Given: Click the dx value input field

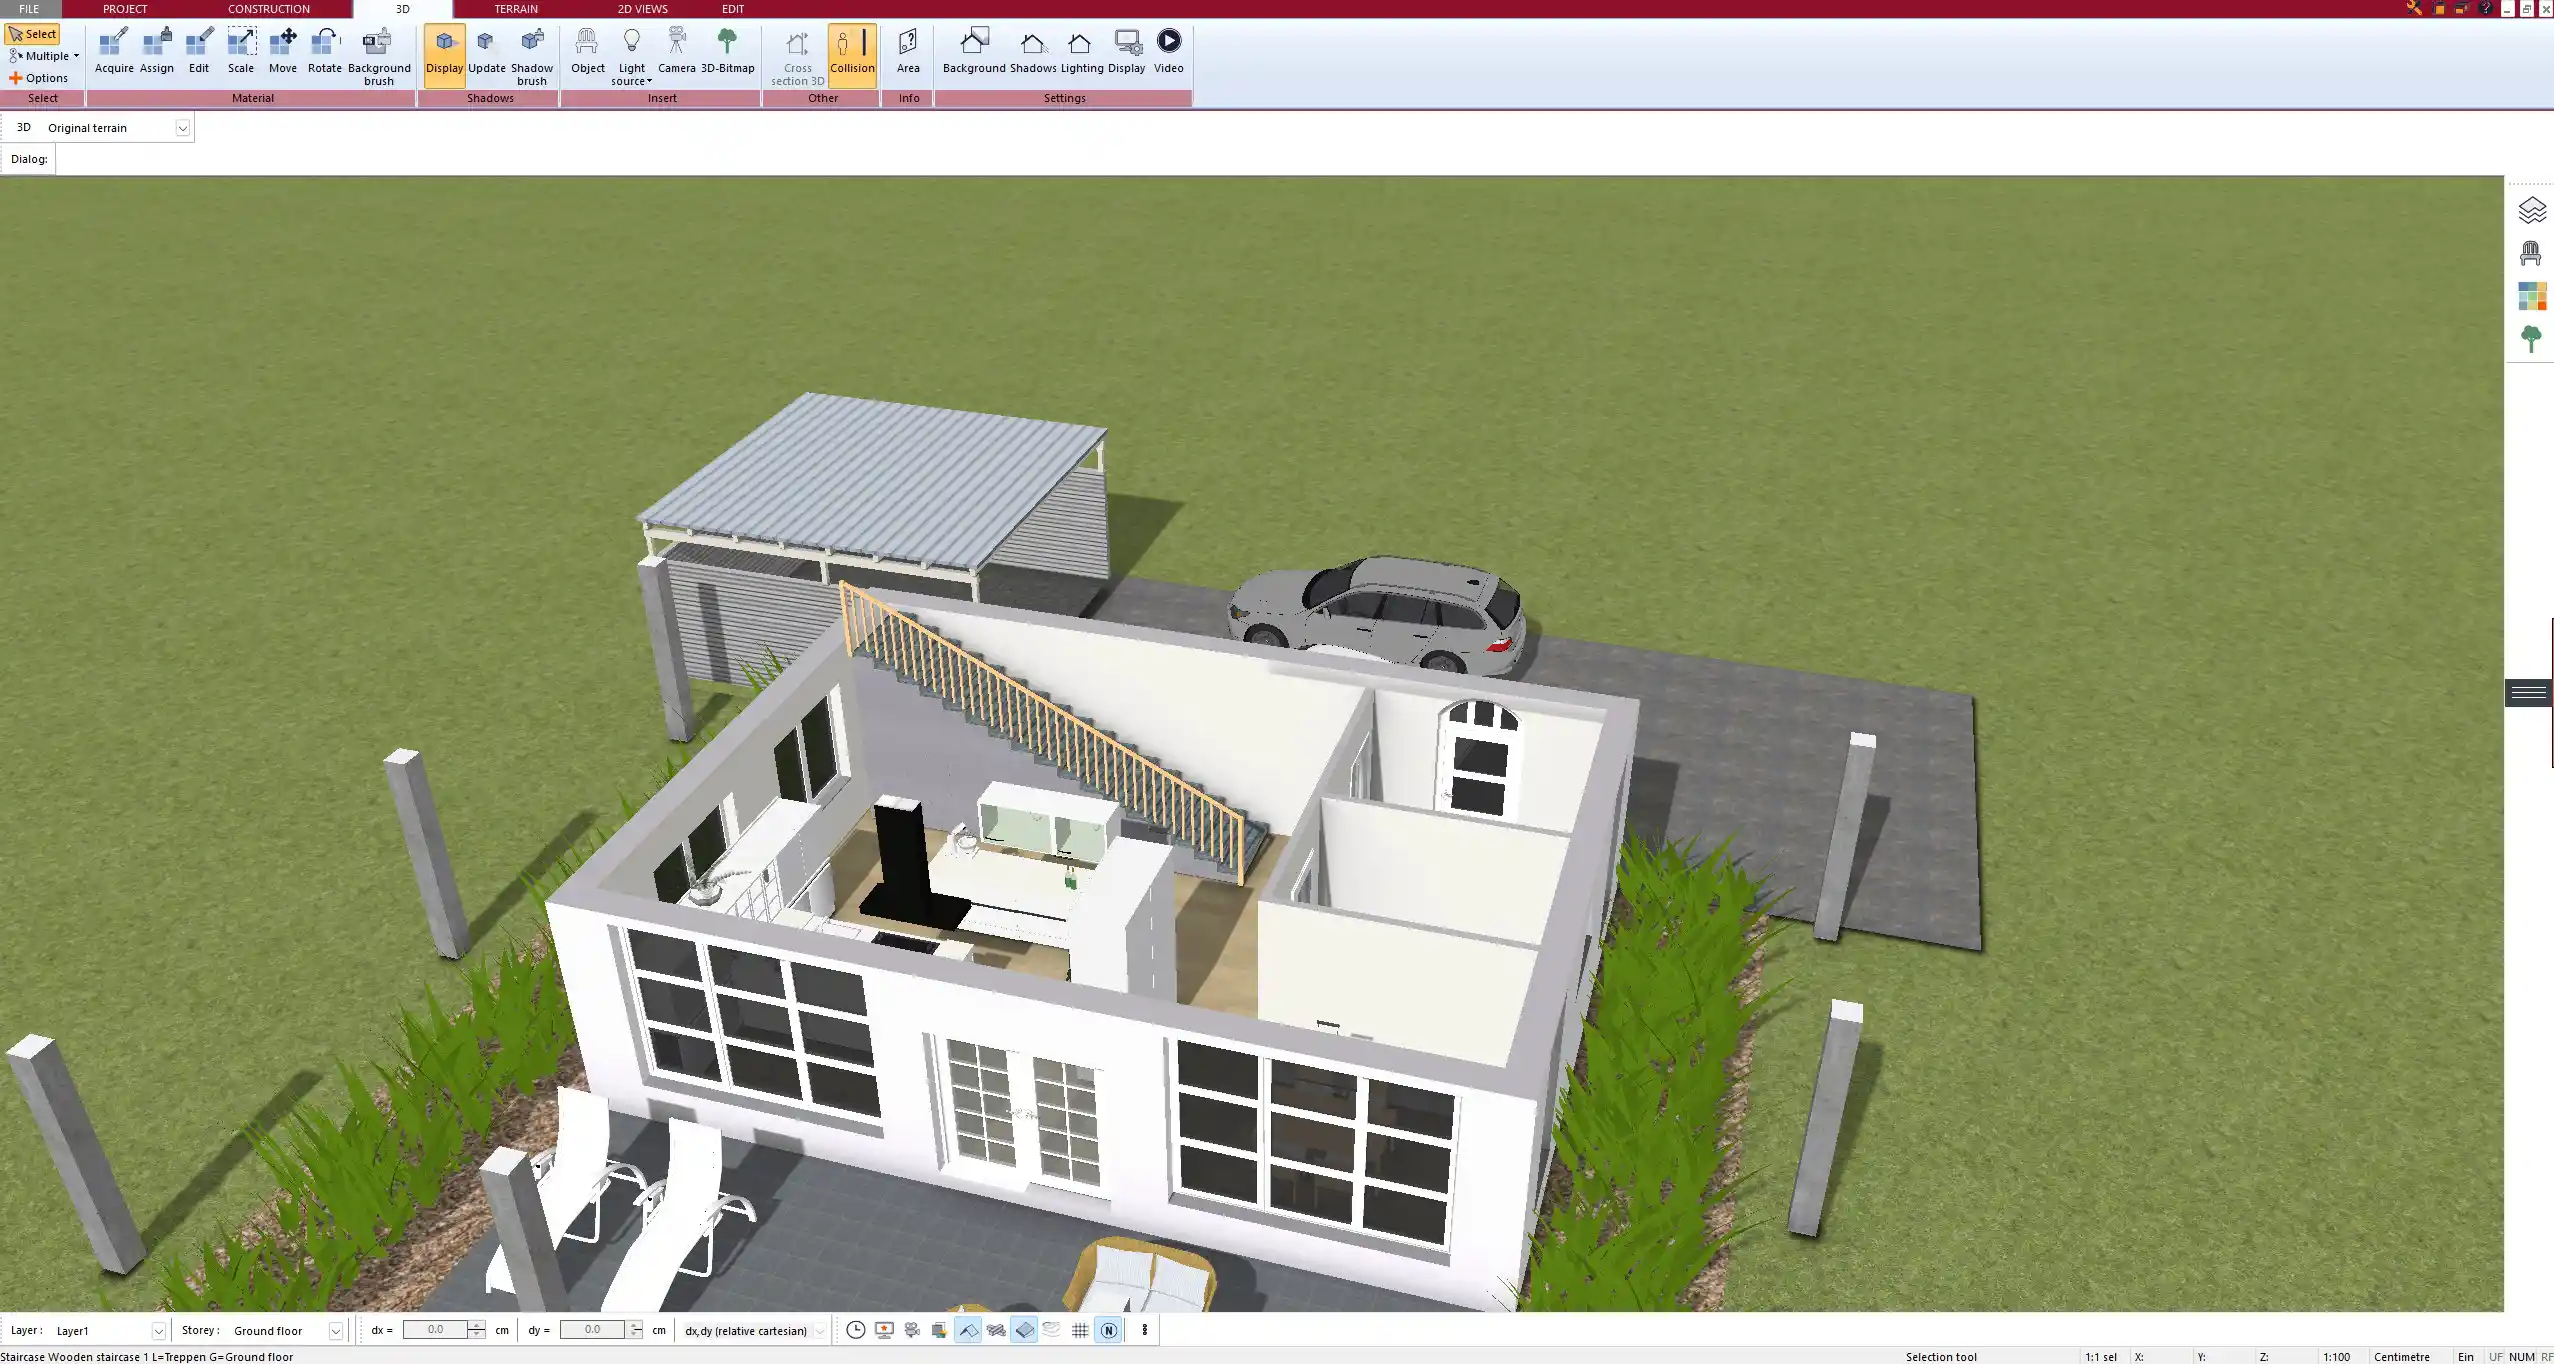Looking at the screenshot, I should click(435, 1330).
